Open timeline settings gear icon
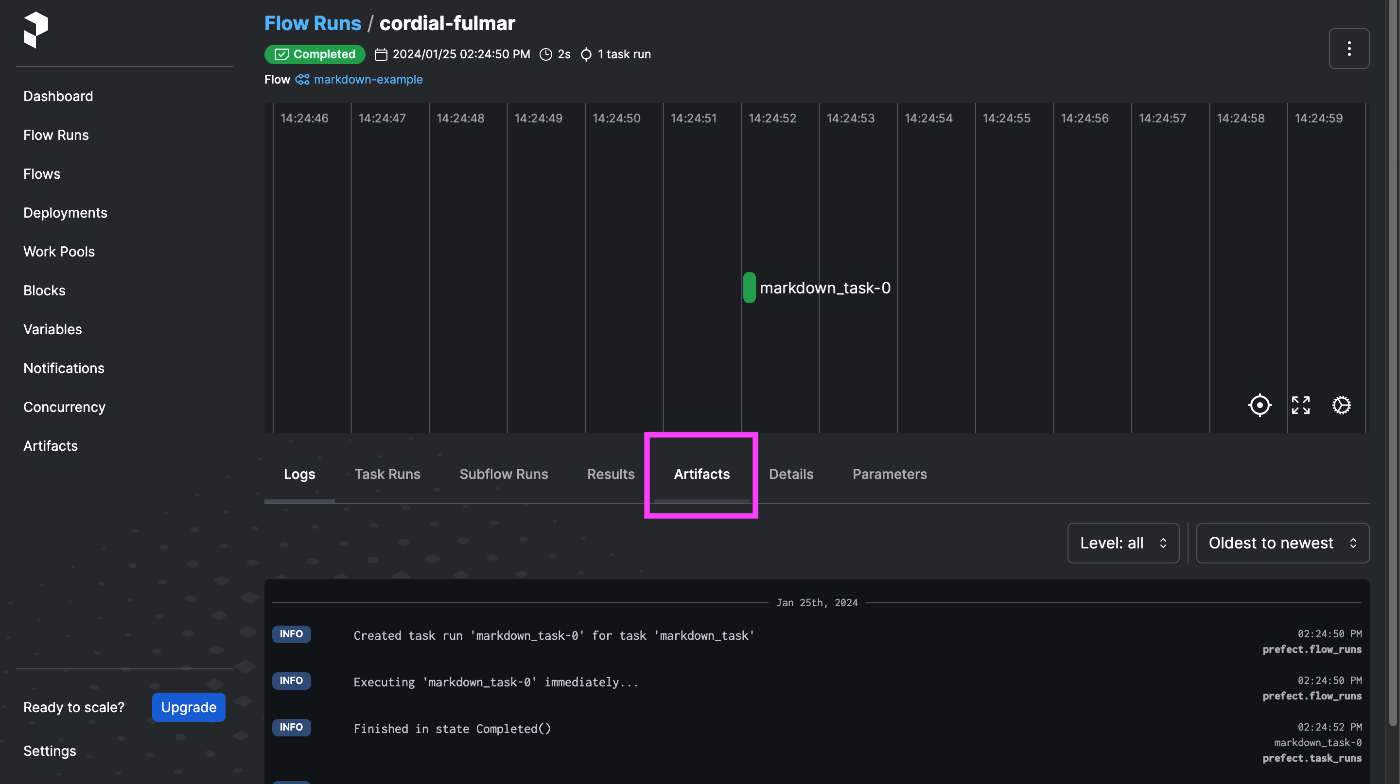The height and width of the screenshot is (784, 1400). pyautogui.click(x=1342, y=405)
